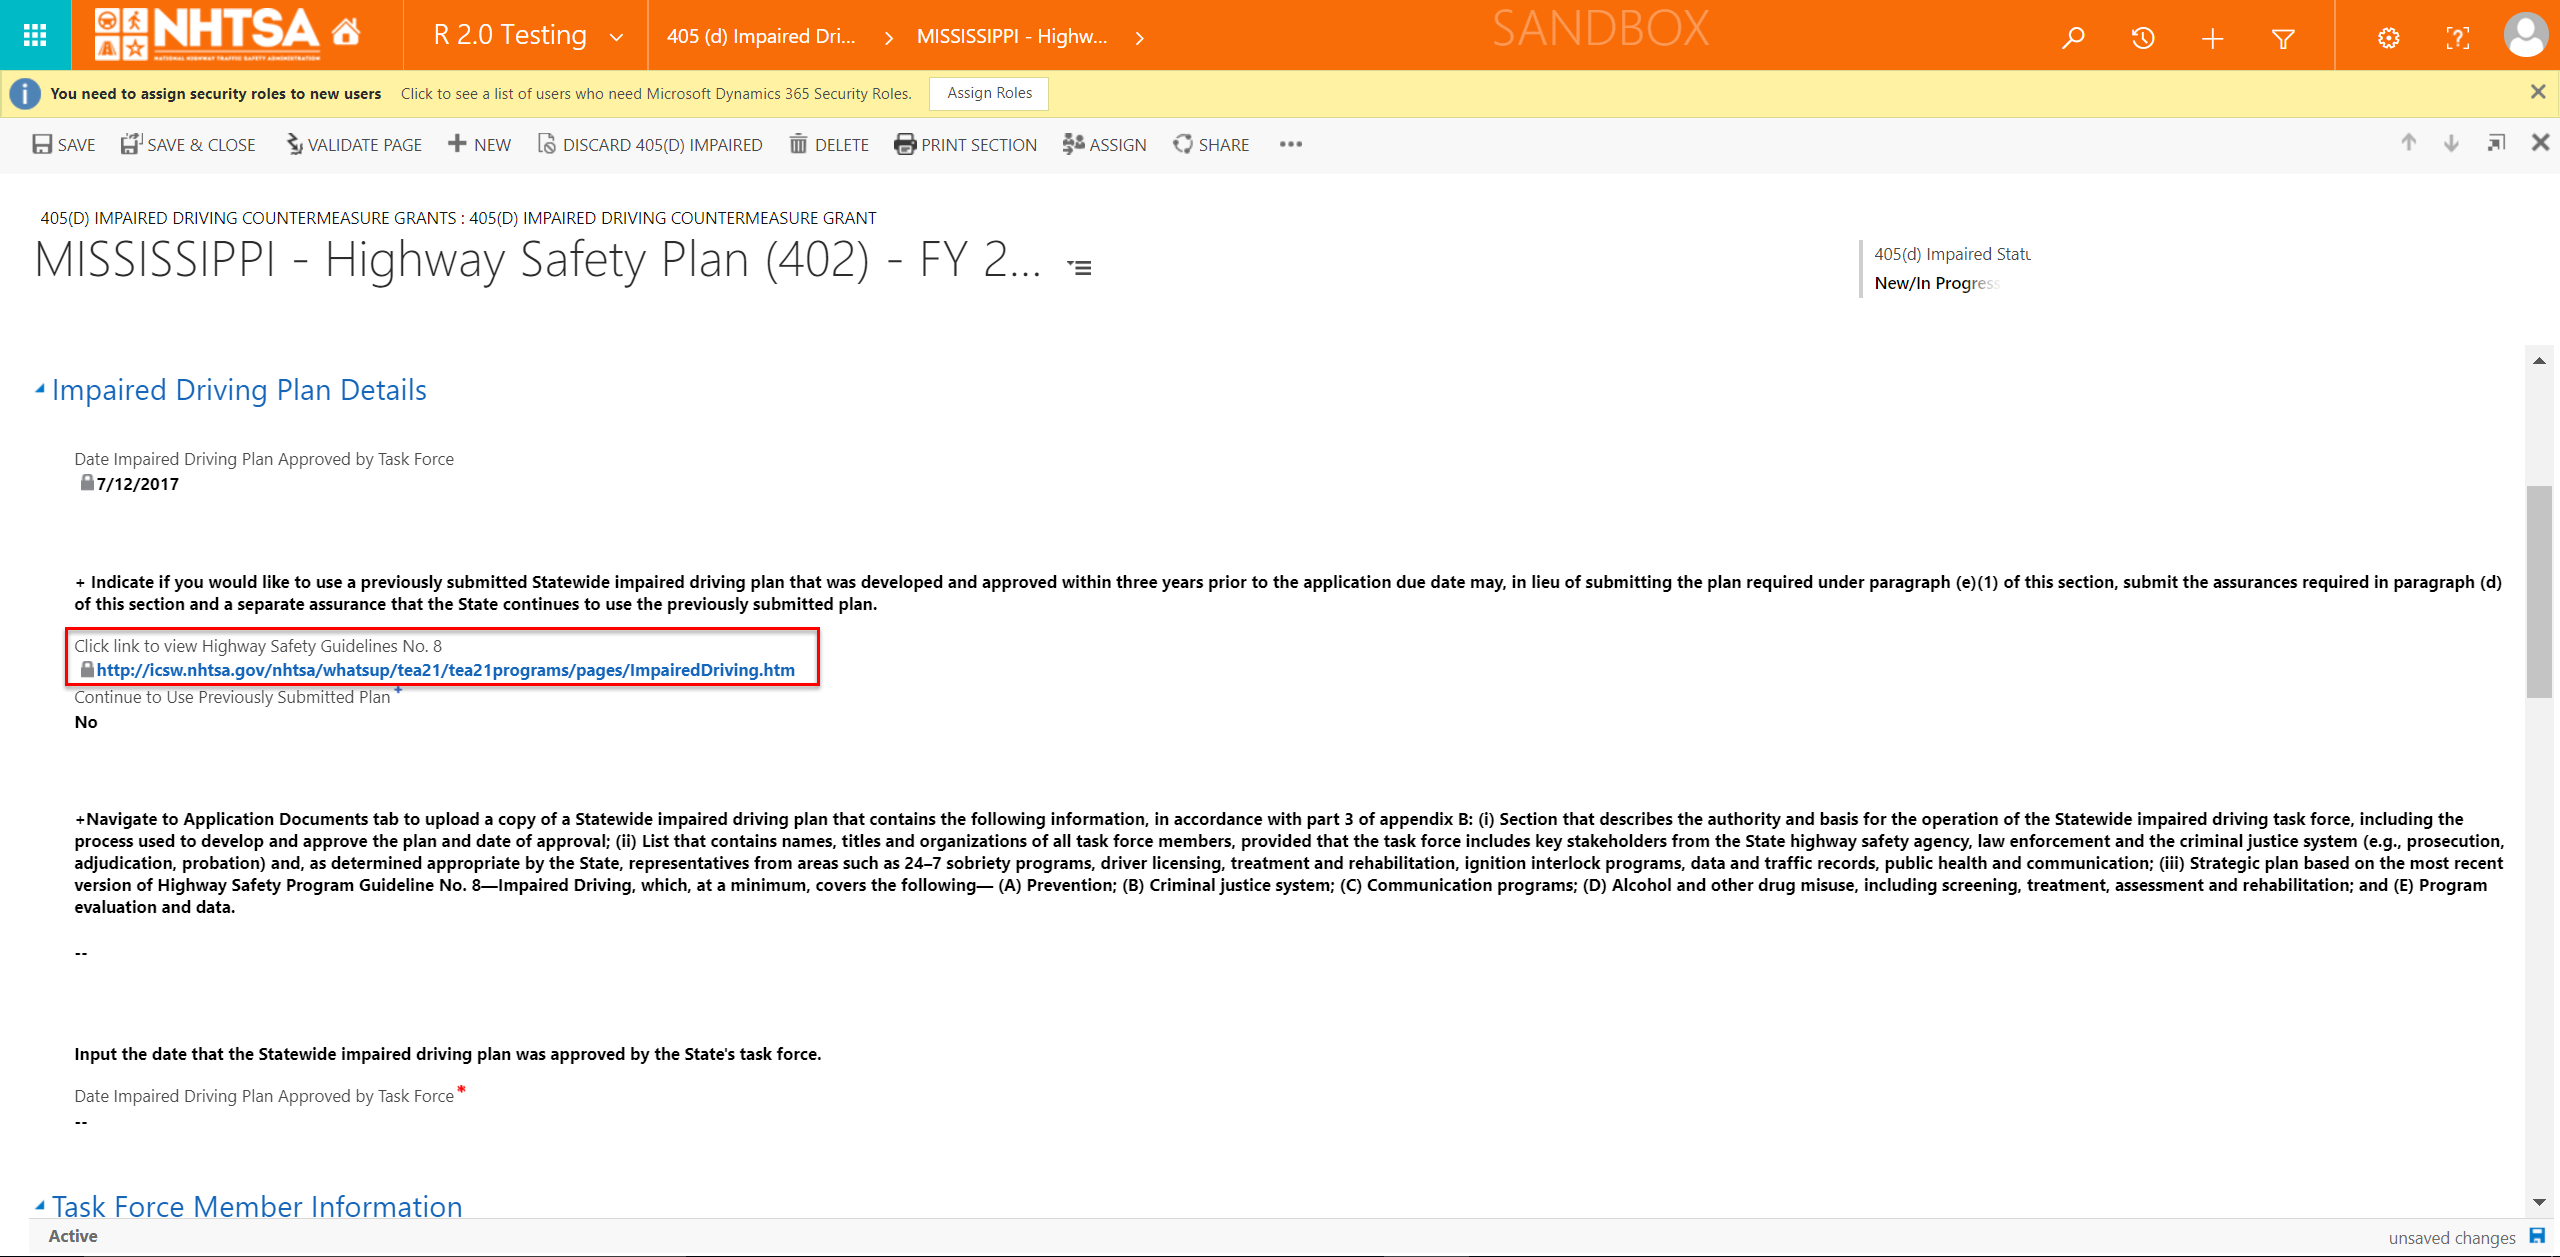This screenshot has width=2560, height=1257.
Task: Open the user profile avatar
Action: coord(2525,36)
